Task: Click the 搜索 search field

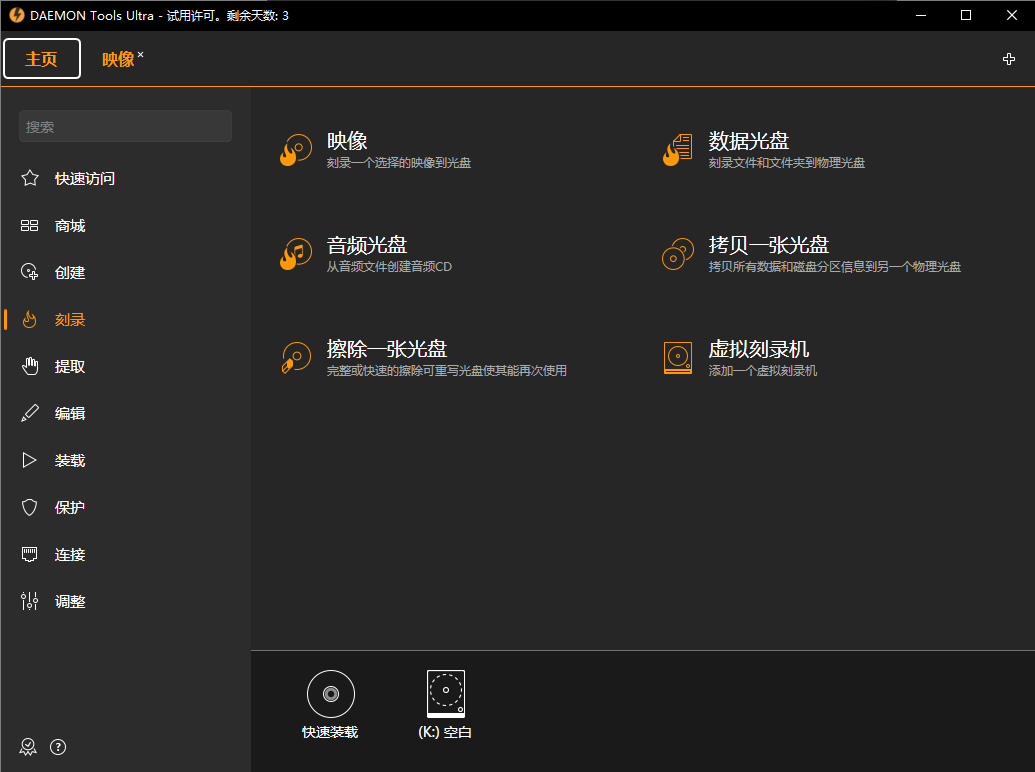Action: [124, 126]
